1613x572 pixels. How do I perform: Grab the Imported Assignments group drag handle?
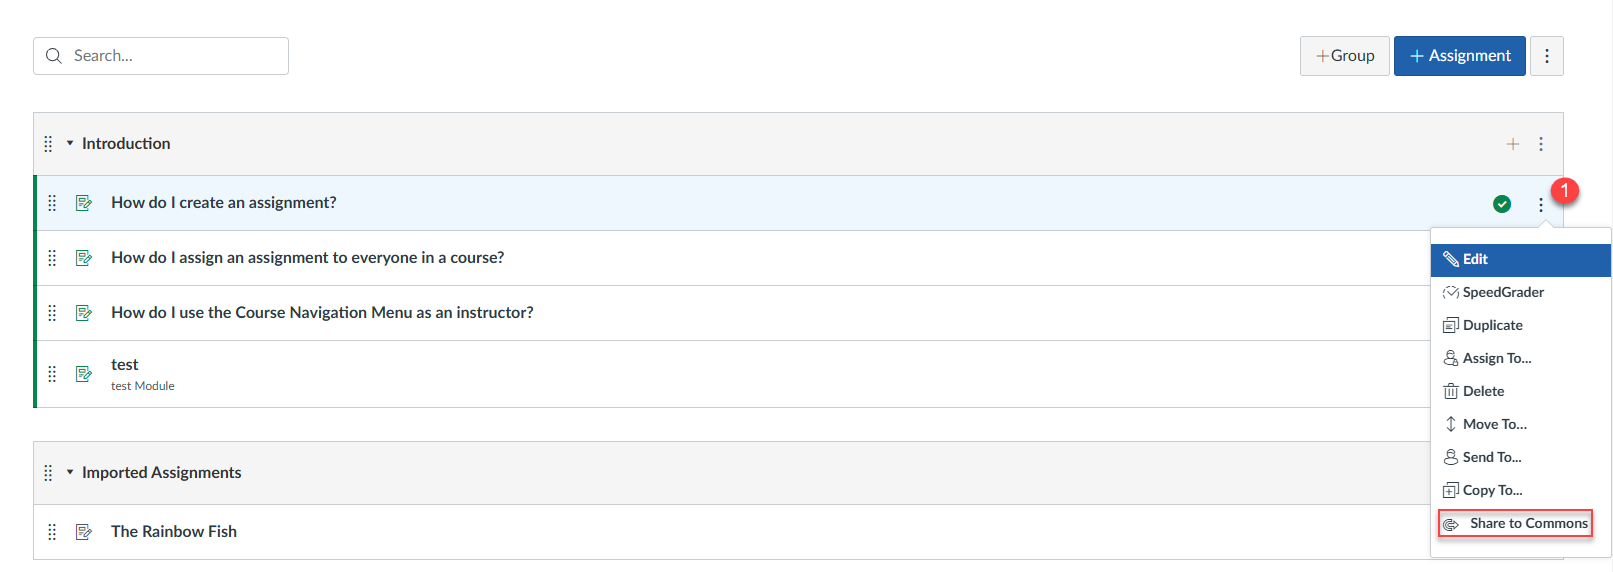[48, 473]
